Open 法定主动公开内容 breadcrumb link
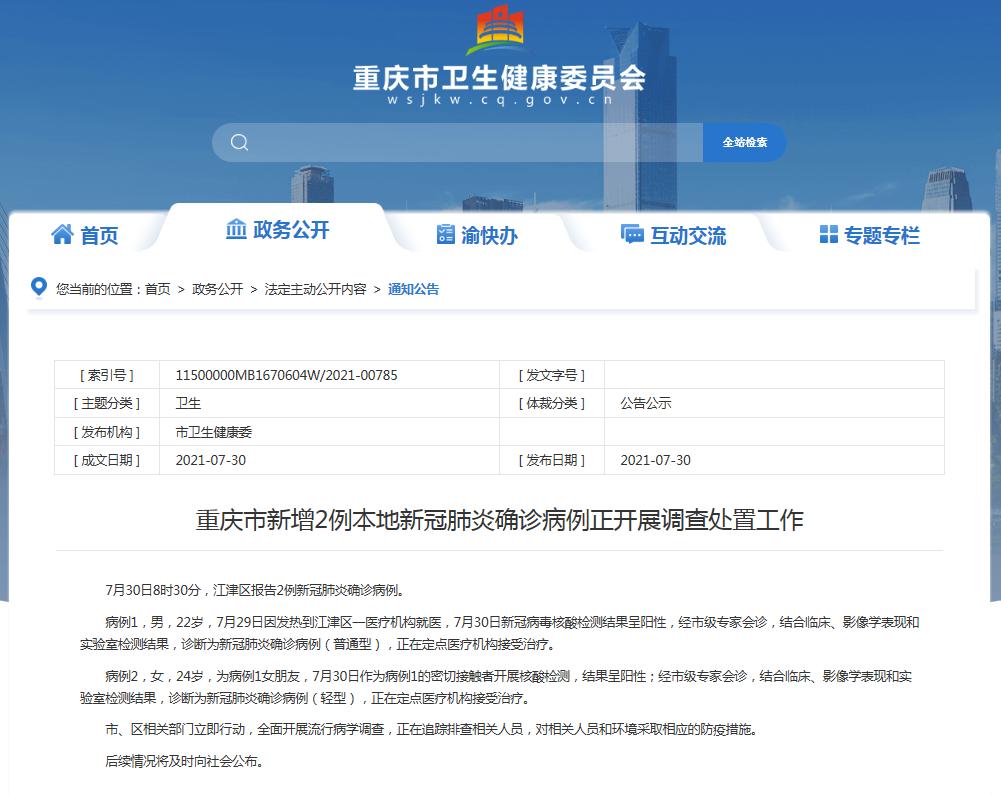The width and height of the screenshot is (1001, 795). coord(315,289)
